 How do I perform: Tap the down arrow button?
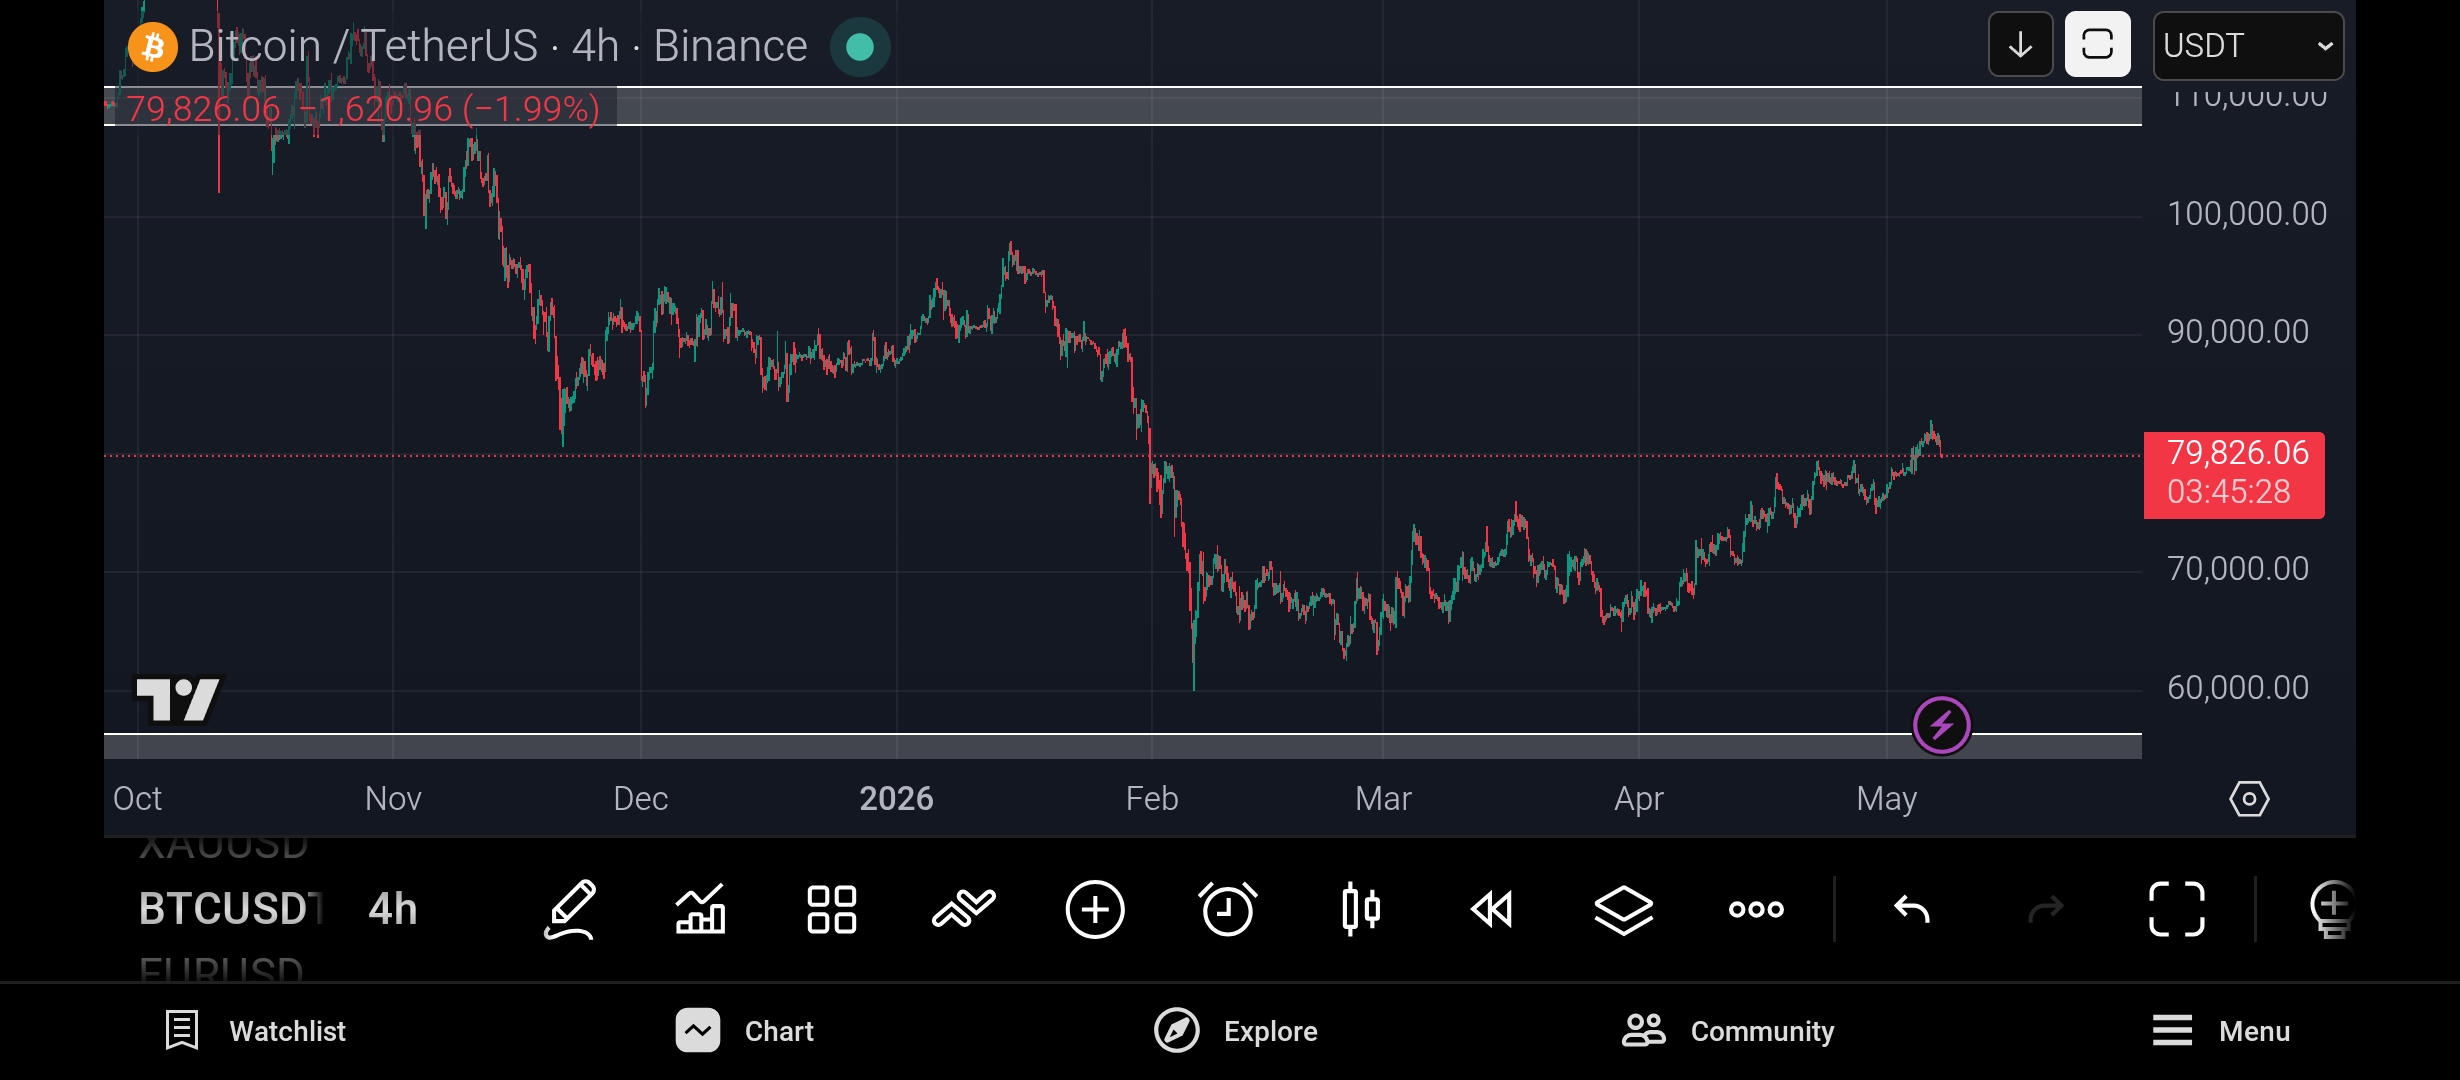2020,45
